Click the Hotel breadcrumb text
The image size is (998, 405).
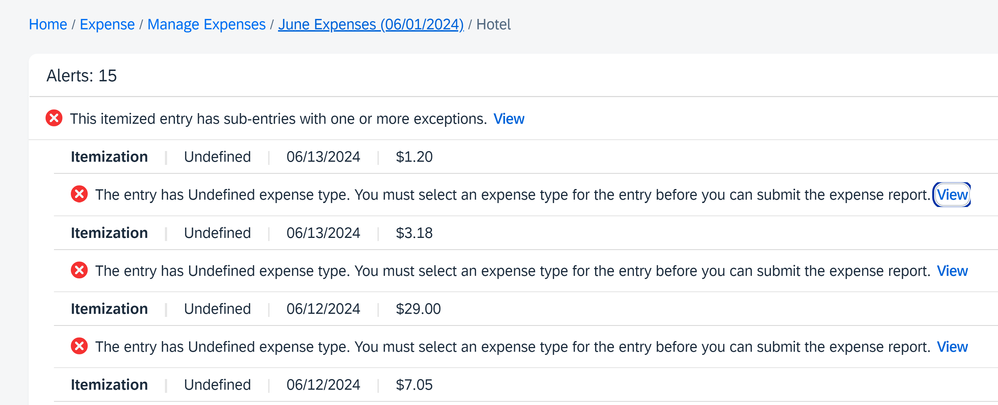click(493, 25)
